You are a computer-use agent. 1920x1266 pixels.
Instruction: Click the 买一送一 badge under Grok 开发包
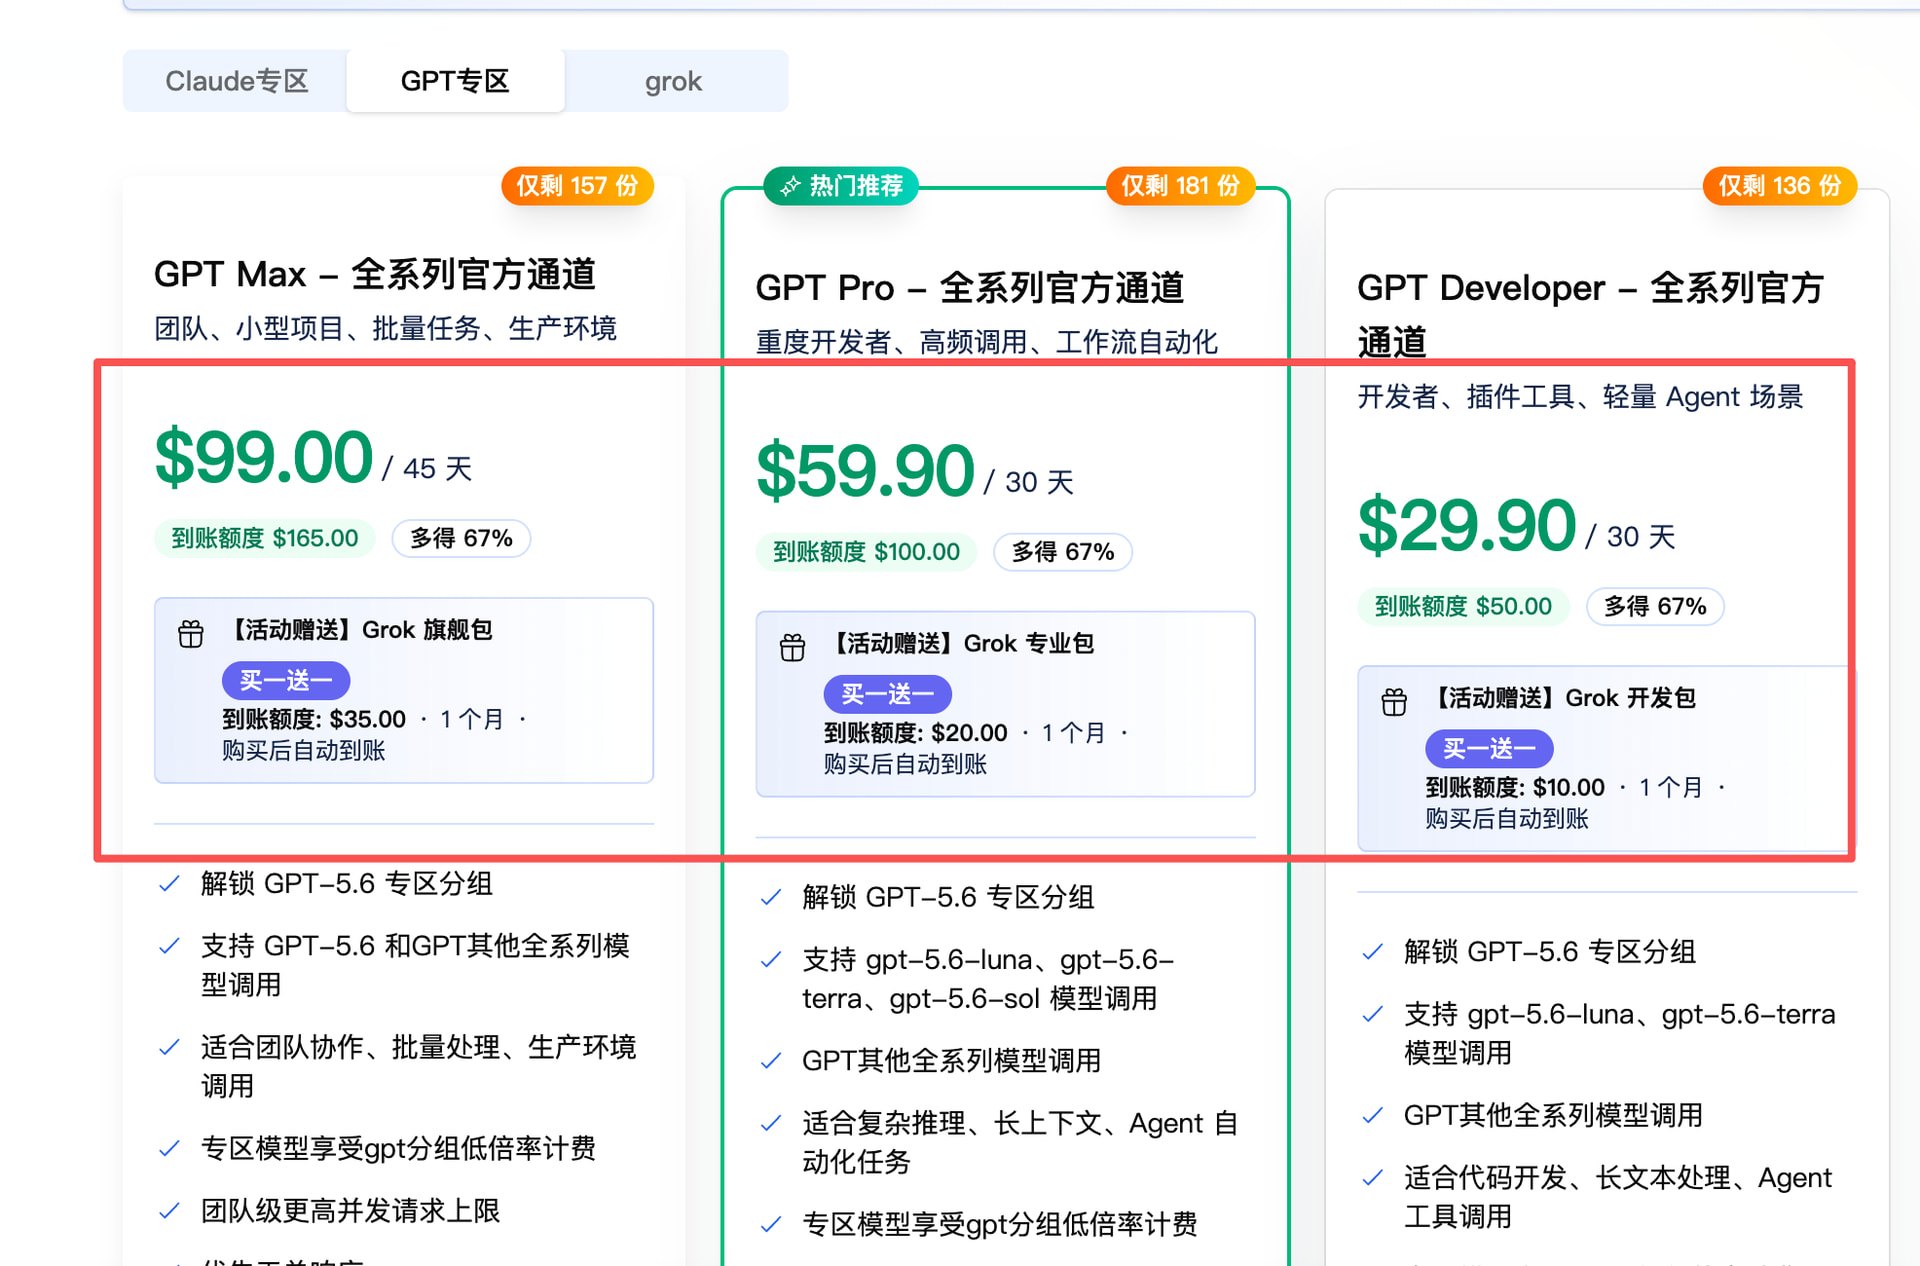pyautogui.click(x=1490, y=749)
